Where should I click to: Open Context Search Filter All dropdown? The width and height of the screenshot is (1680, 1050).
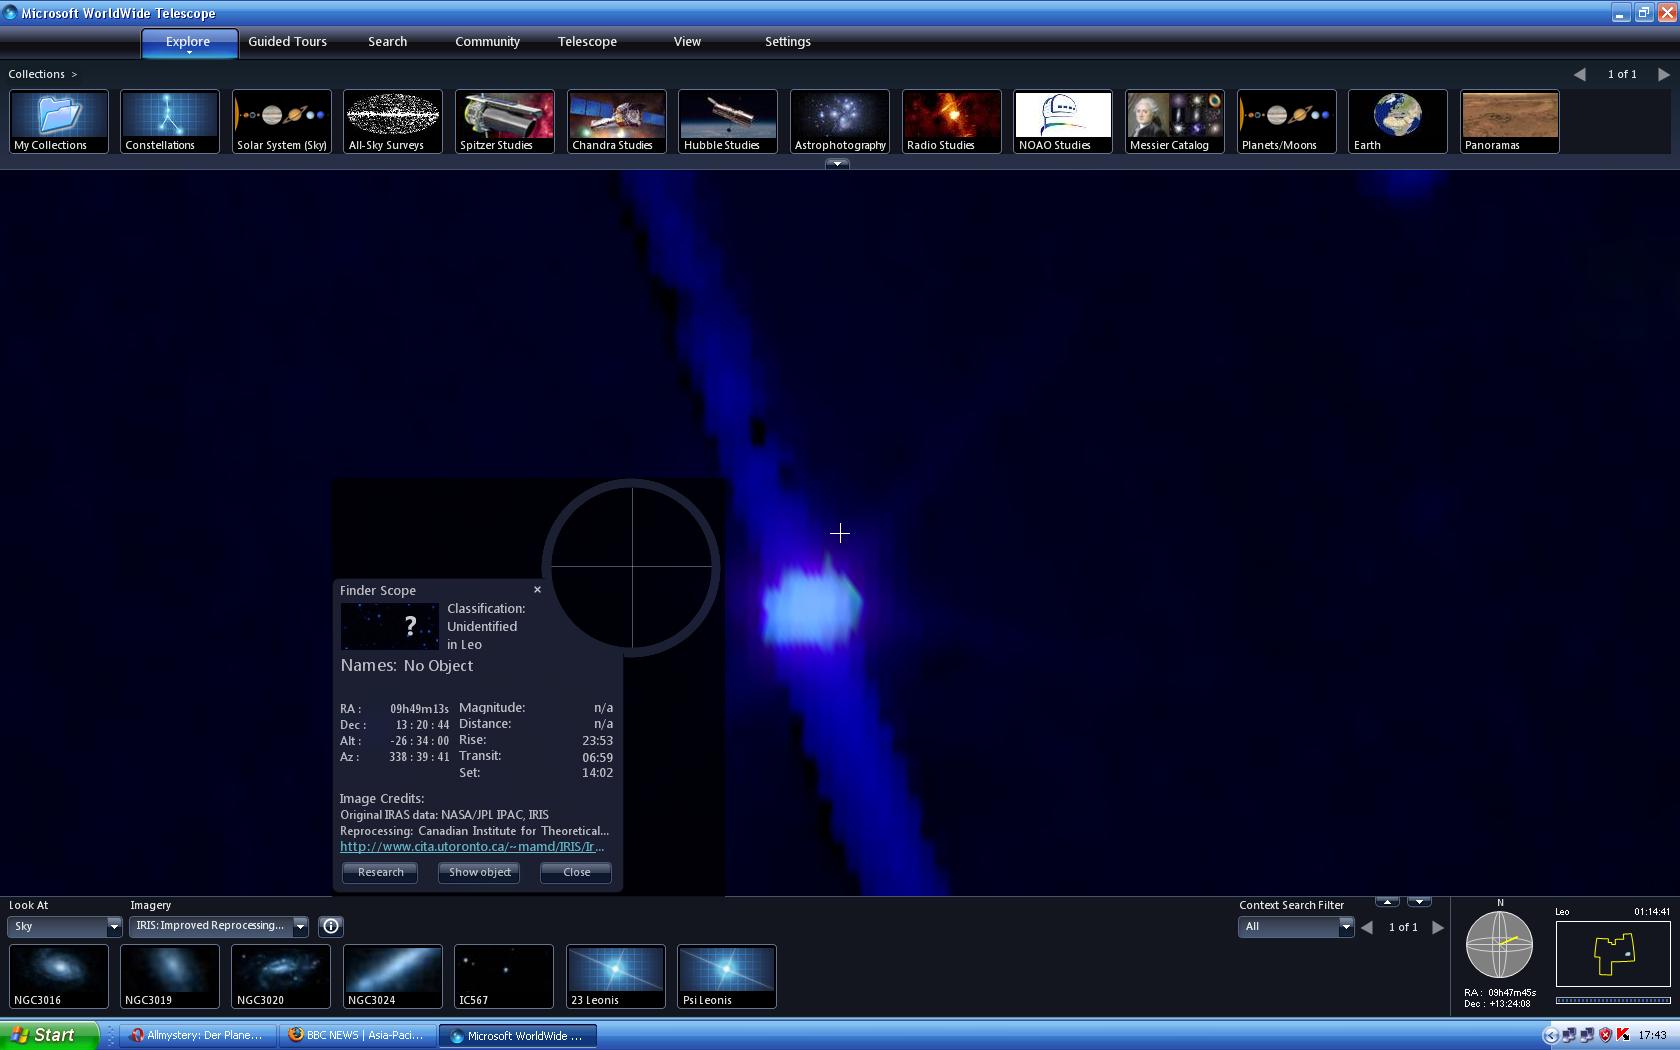tap(1296, 927)
